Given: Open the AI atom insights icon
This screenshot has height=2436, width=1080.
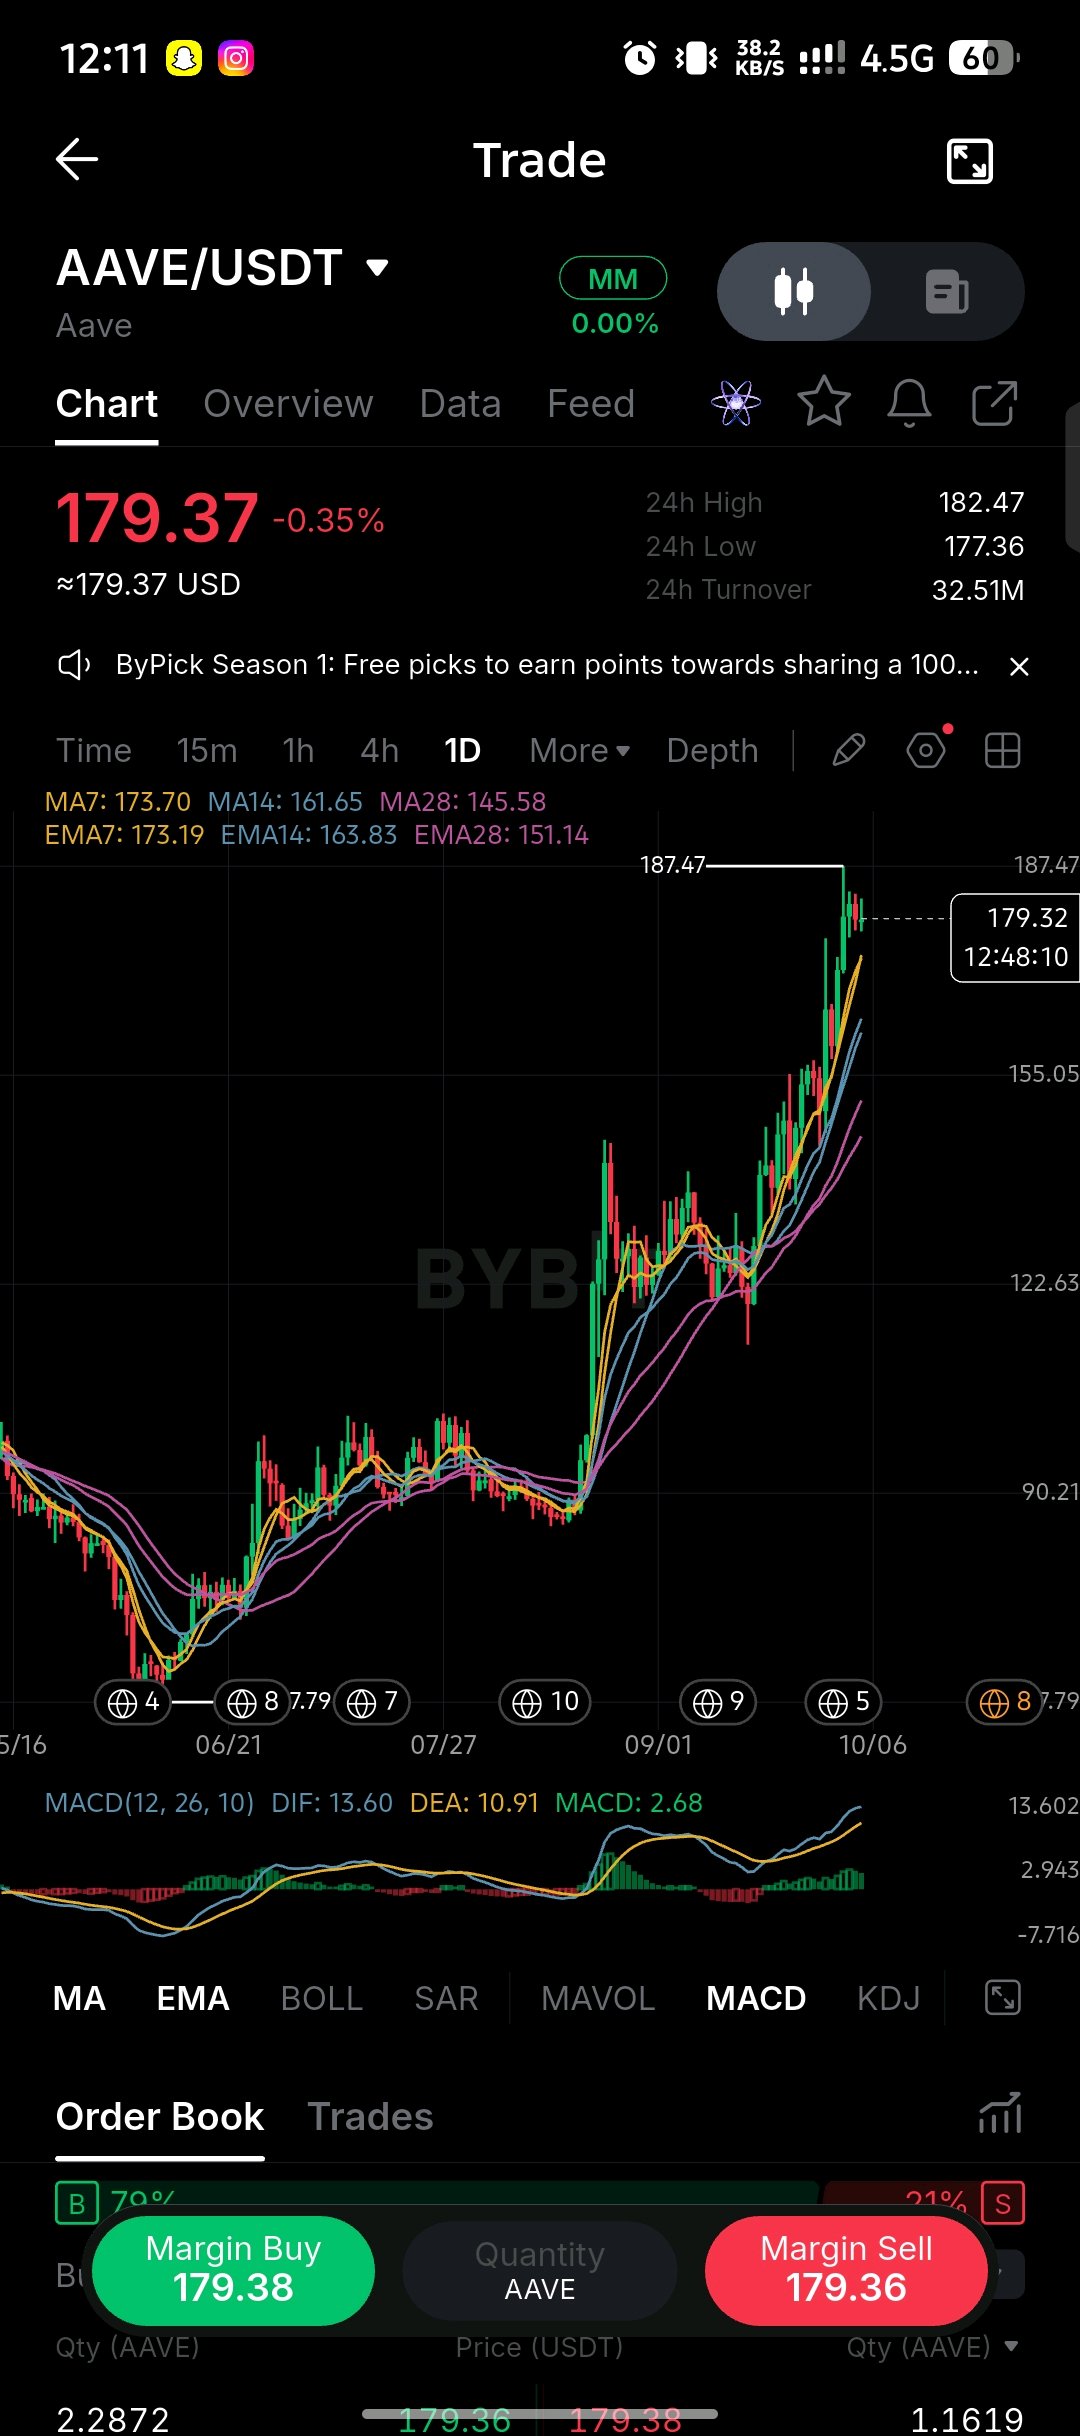Looking at the screenshot, I should coord(736,403).
